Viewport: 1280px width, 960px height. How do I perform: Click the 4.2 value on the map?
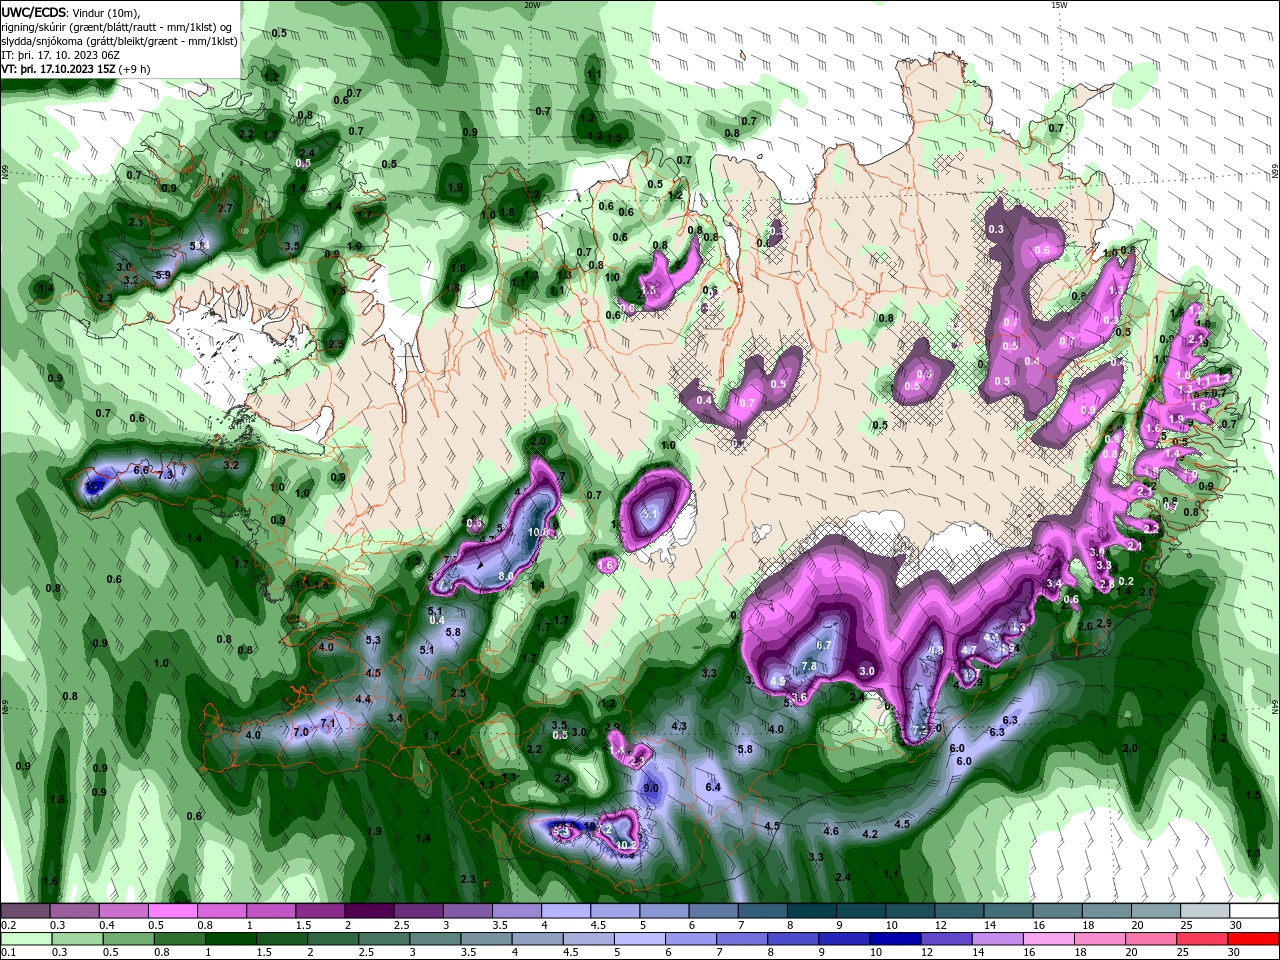pos(870,834)
